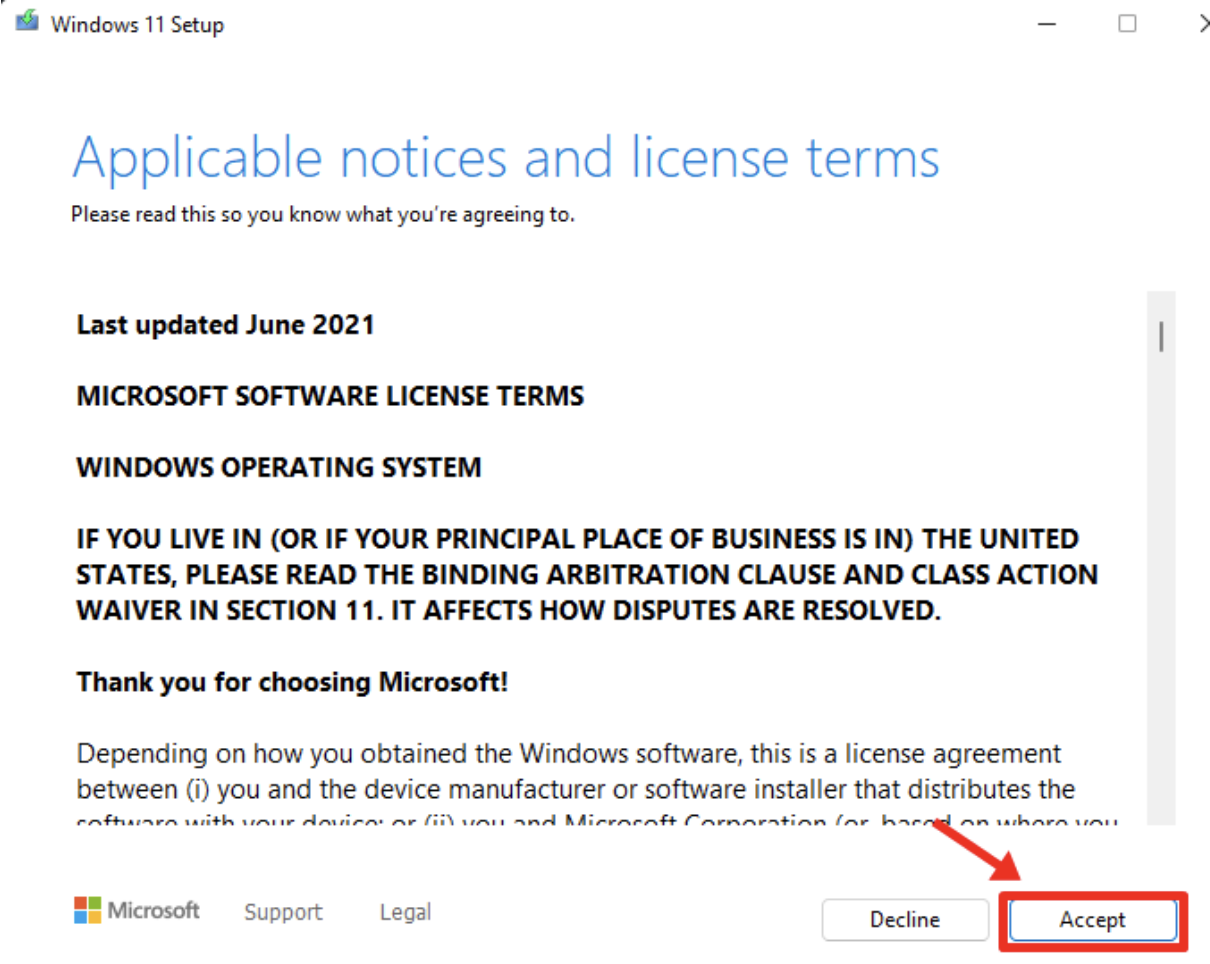Click the 'Applicable notices and license terms' heading
Image resolution: width=1210 pixels, height=964 pixels.
pyautogui.click(x=504, y=157)
